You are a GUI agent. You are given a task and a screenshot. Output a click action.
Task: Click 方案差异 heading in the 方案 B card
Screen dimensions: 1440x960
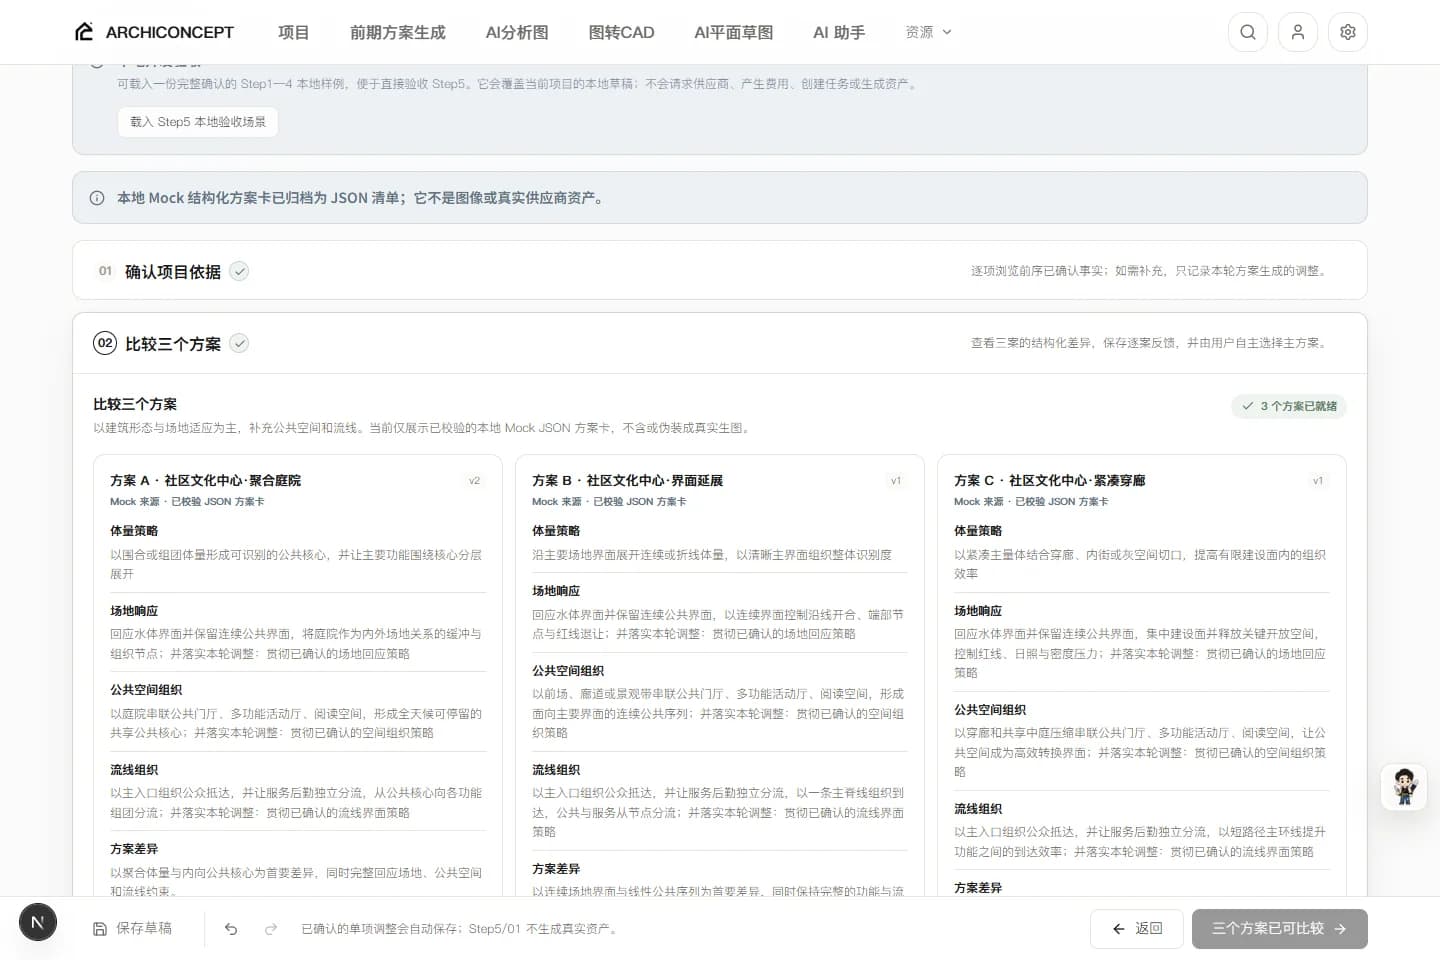click(x=556, y=869)
